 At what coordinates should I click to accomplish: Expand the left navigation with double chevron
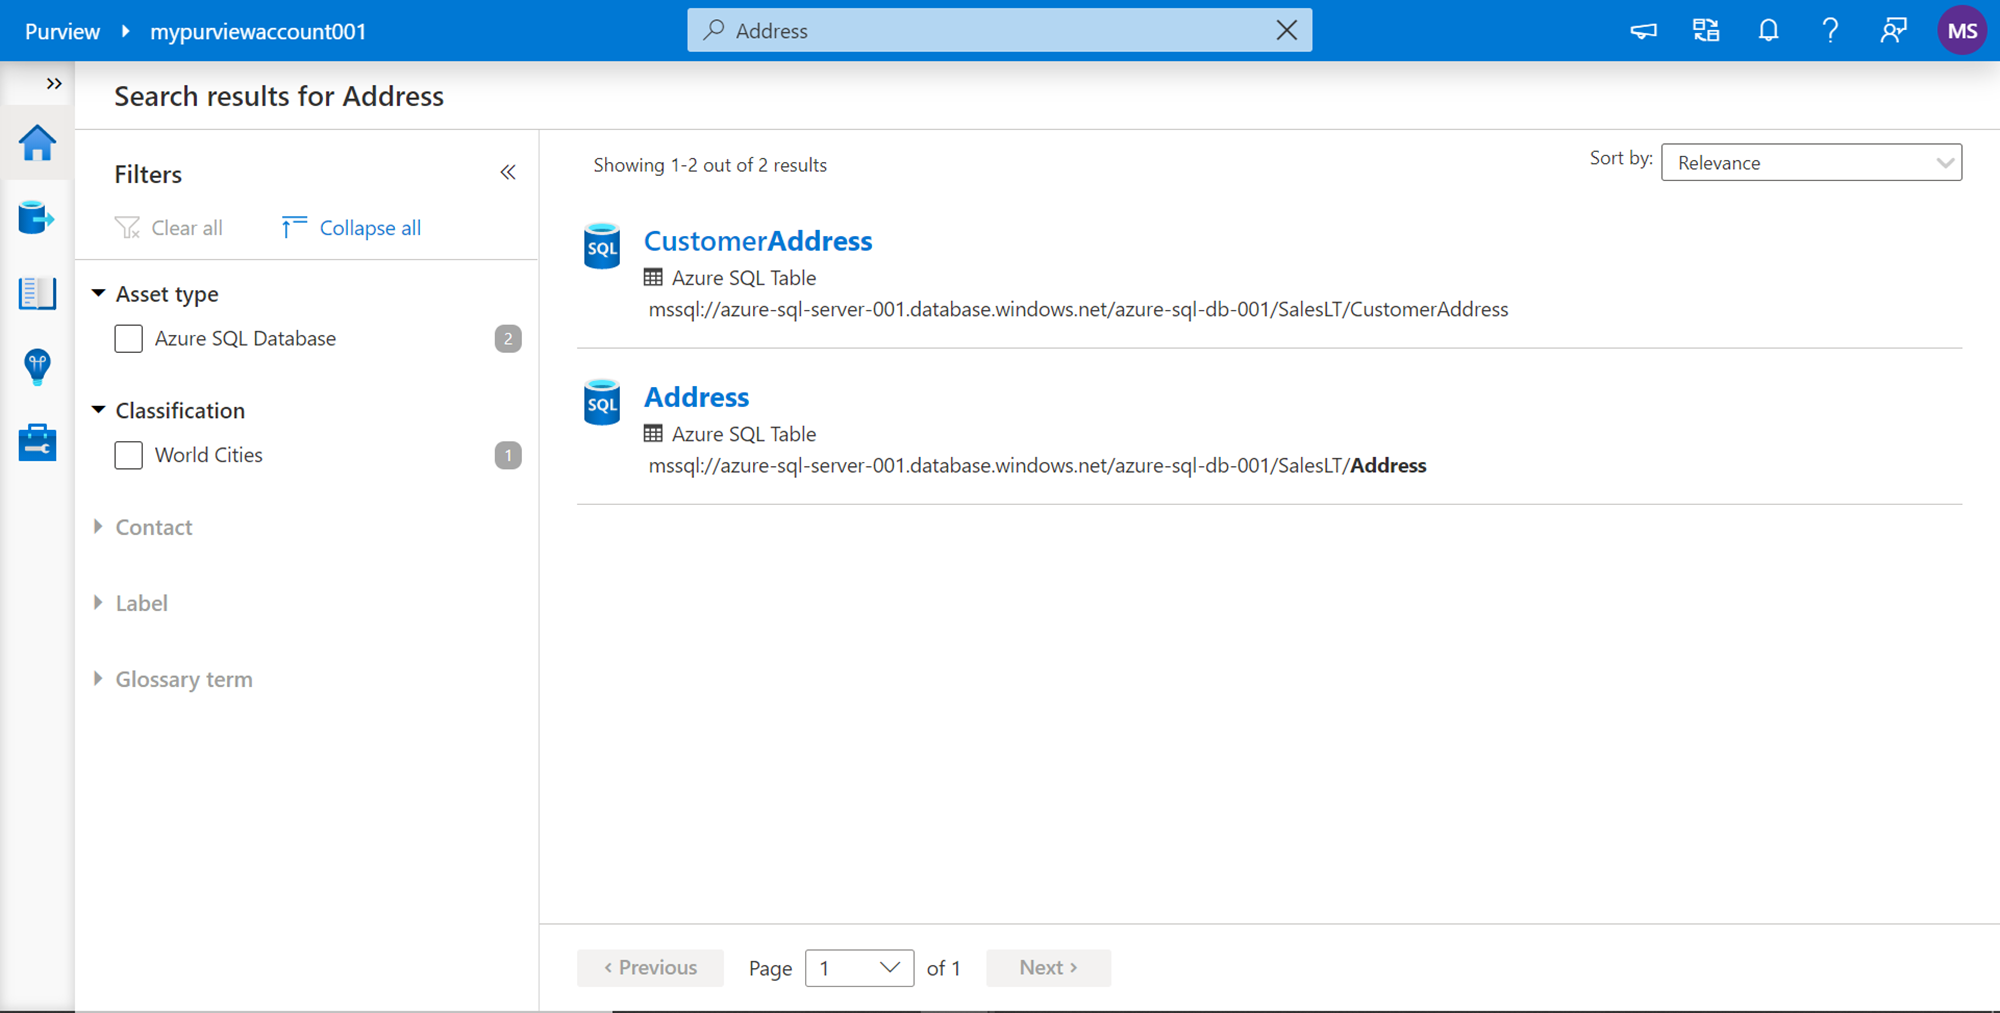[54, 83]
